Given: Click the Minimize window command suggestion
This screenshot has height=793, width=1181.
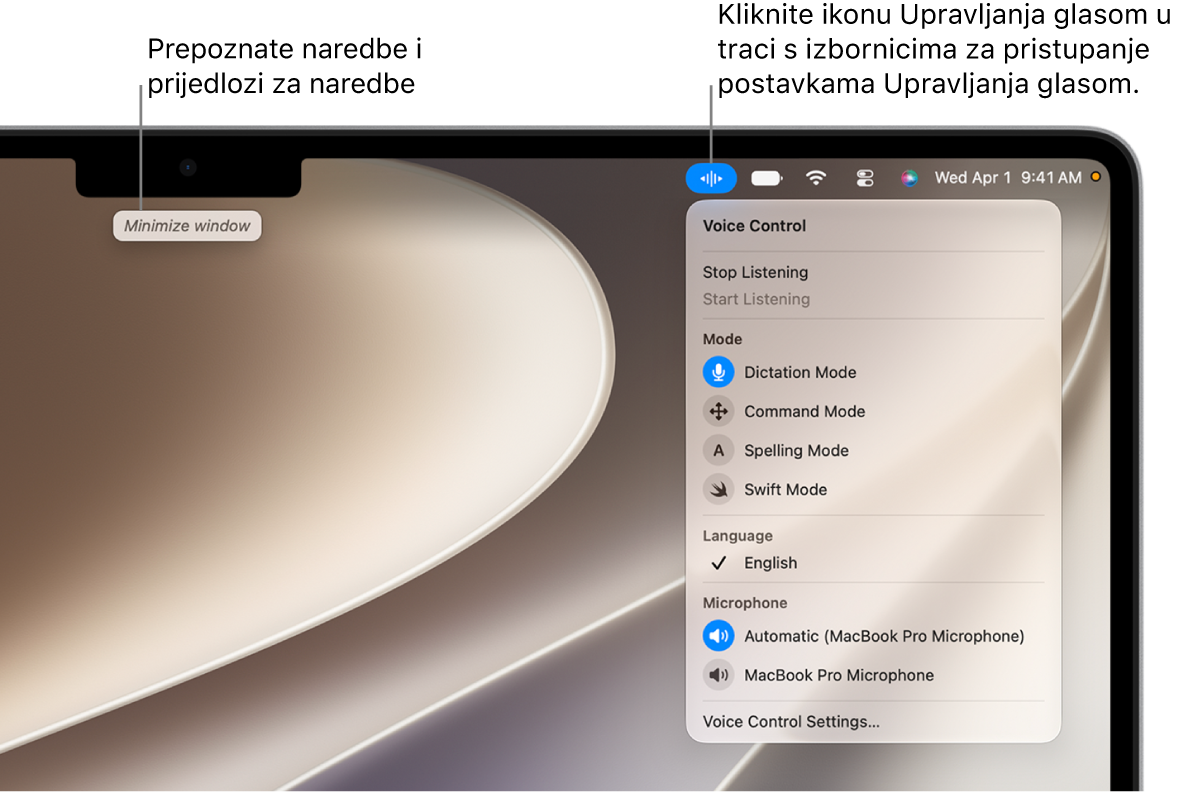Looking at the screenshot, I should pyautogui.click(x=188, y=226).
